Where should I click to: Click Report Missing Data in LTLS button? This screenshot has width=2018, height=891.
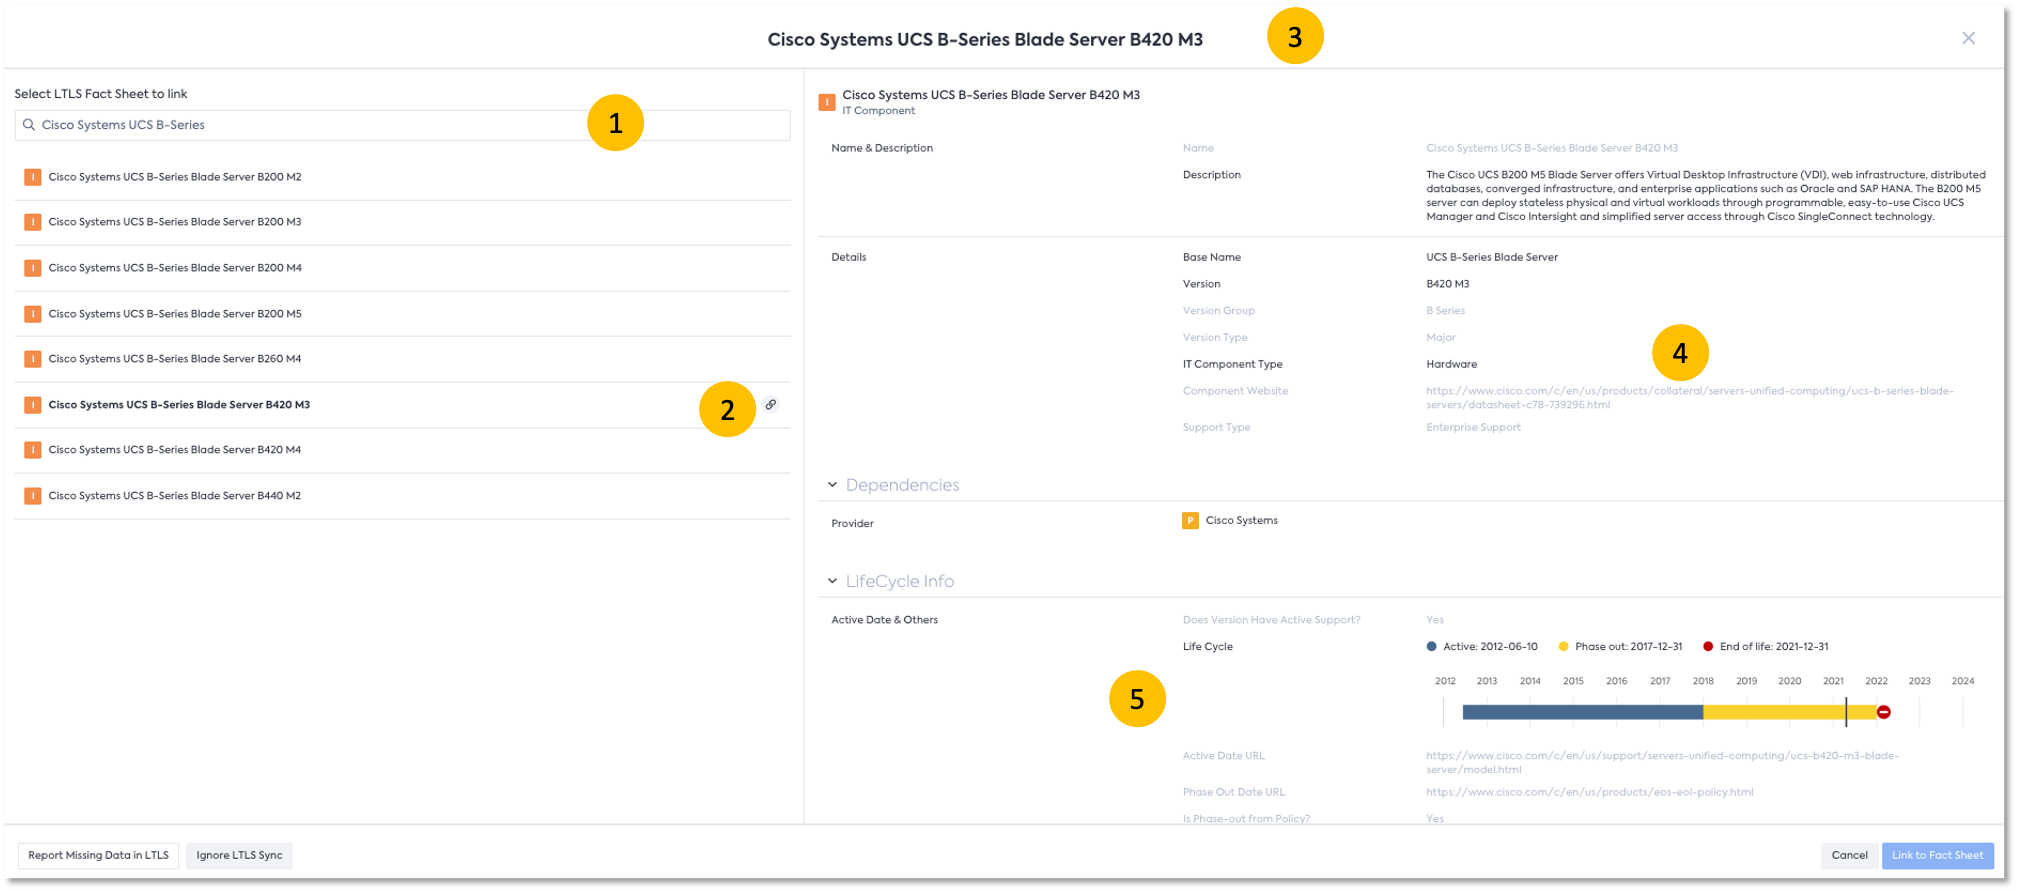coord(98,856)
